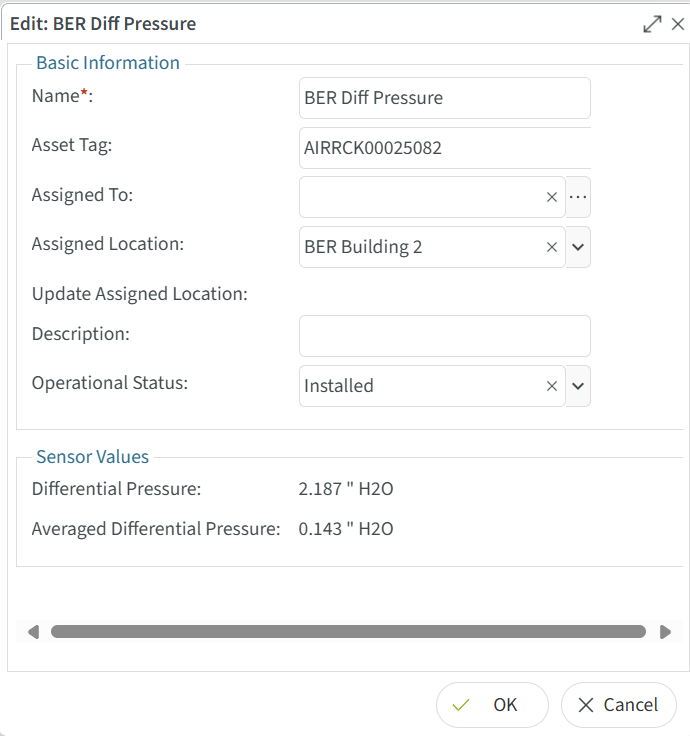Click into the Name input field

pos(444,98)
